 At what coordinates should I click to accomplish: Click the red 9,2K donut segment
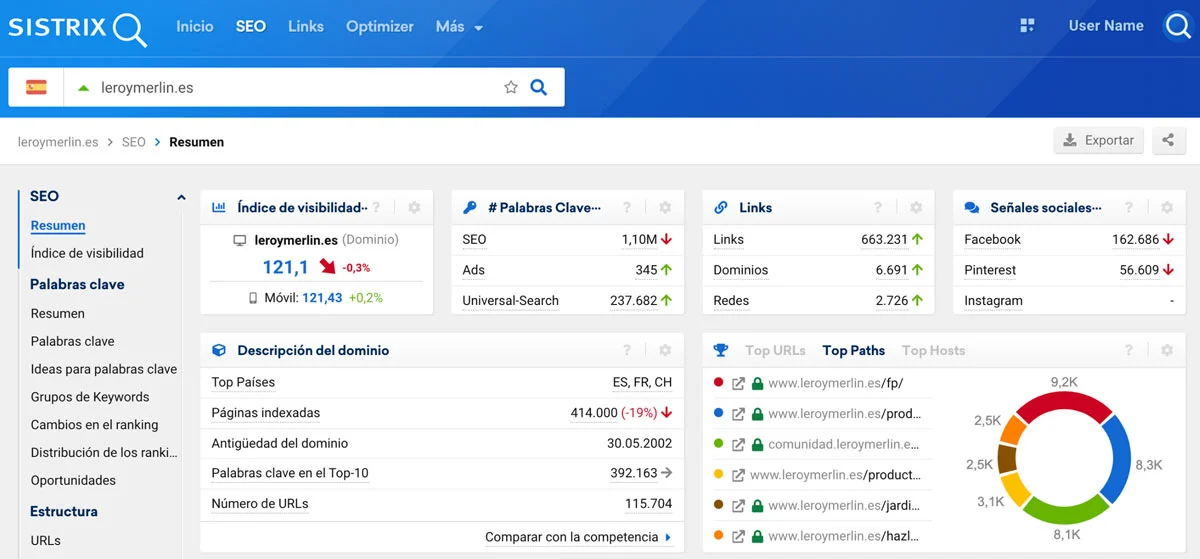(x=1065, y=405)
